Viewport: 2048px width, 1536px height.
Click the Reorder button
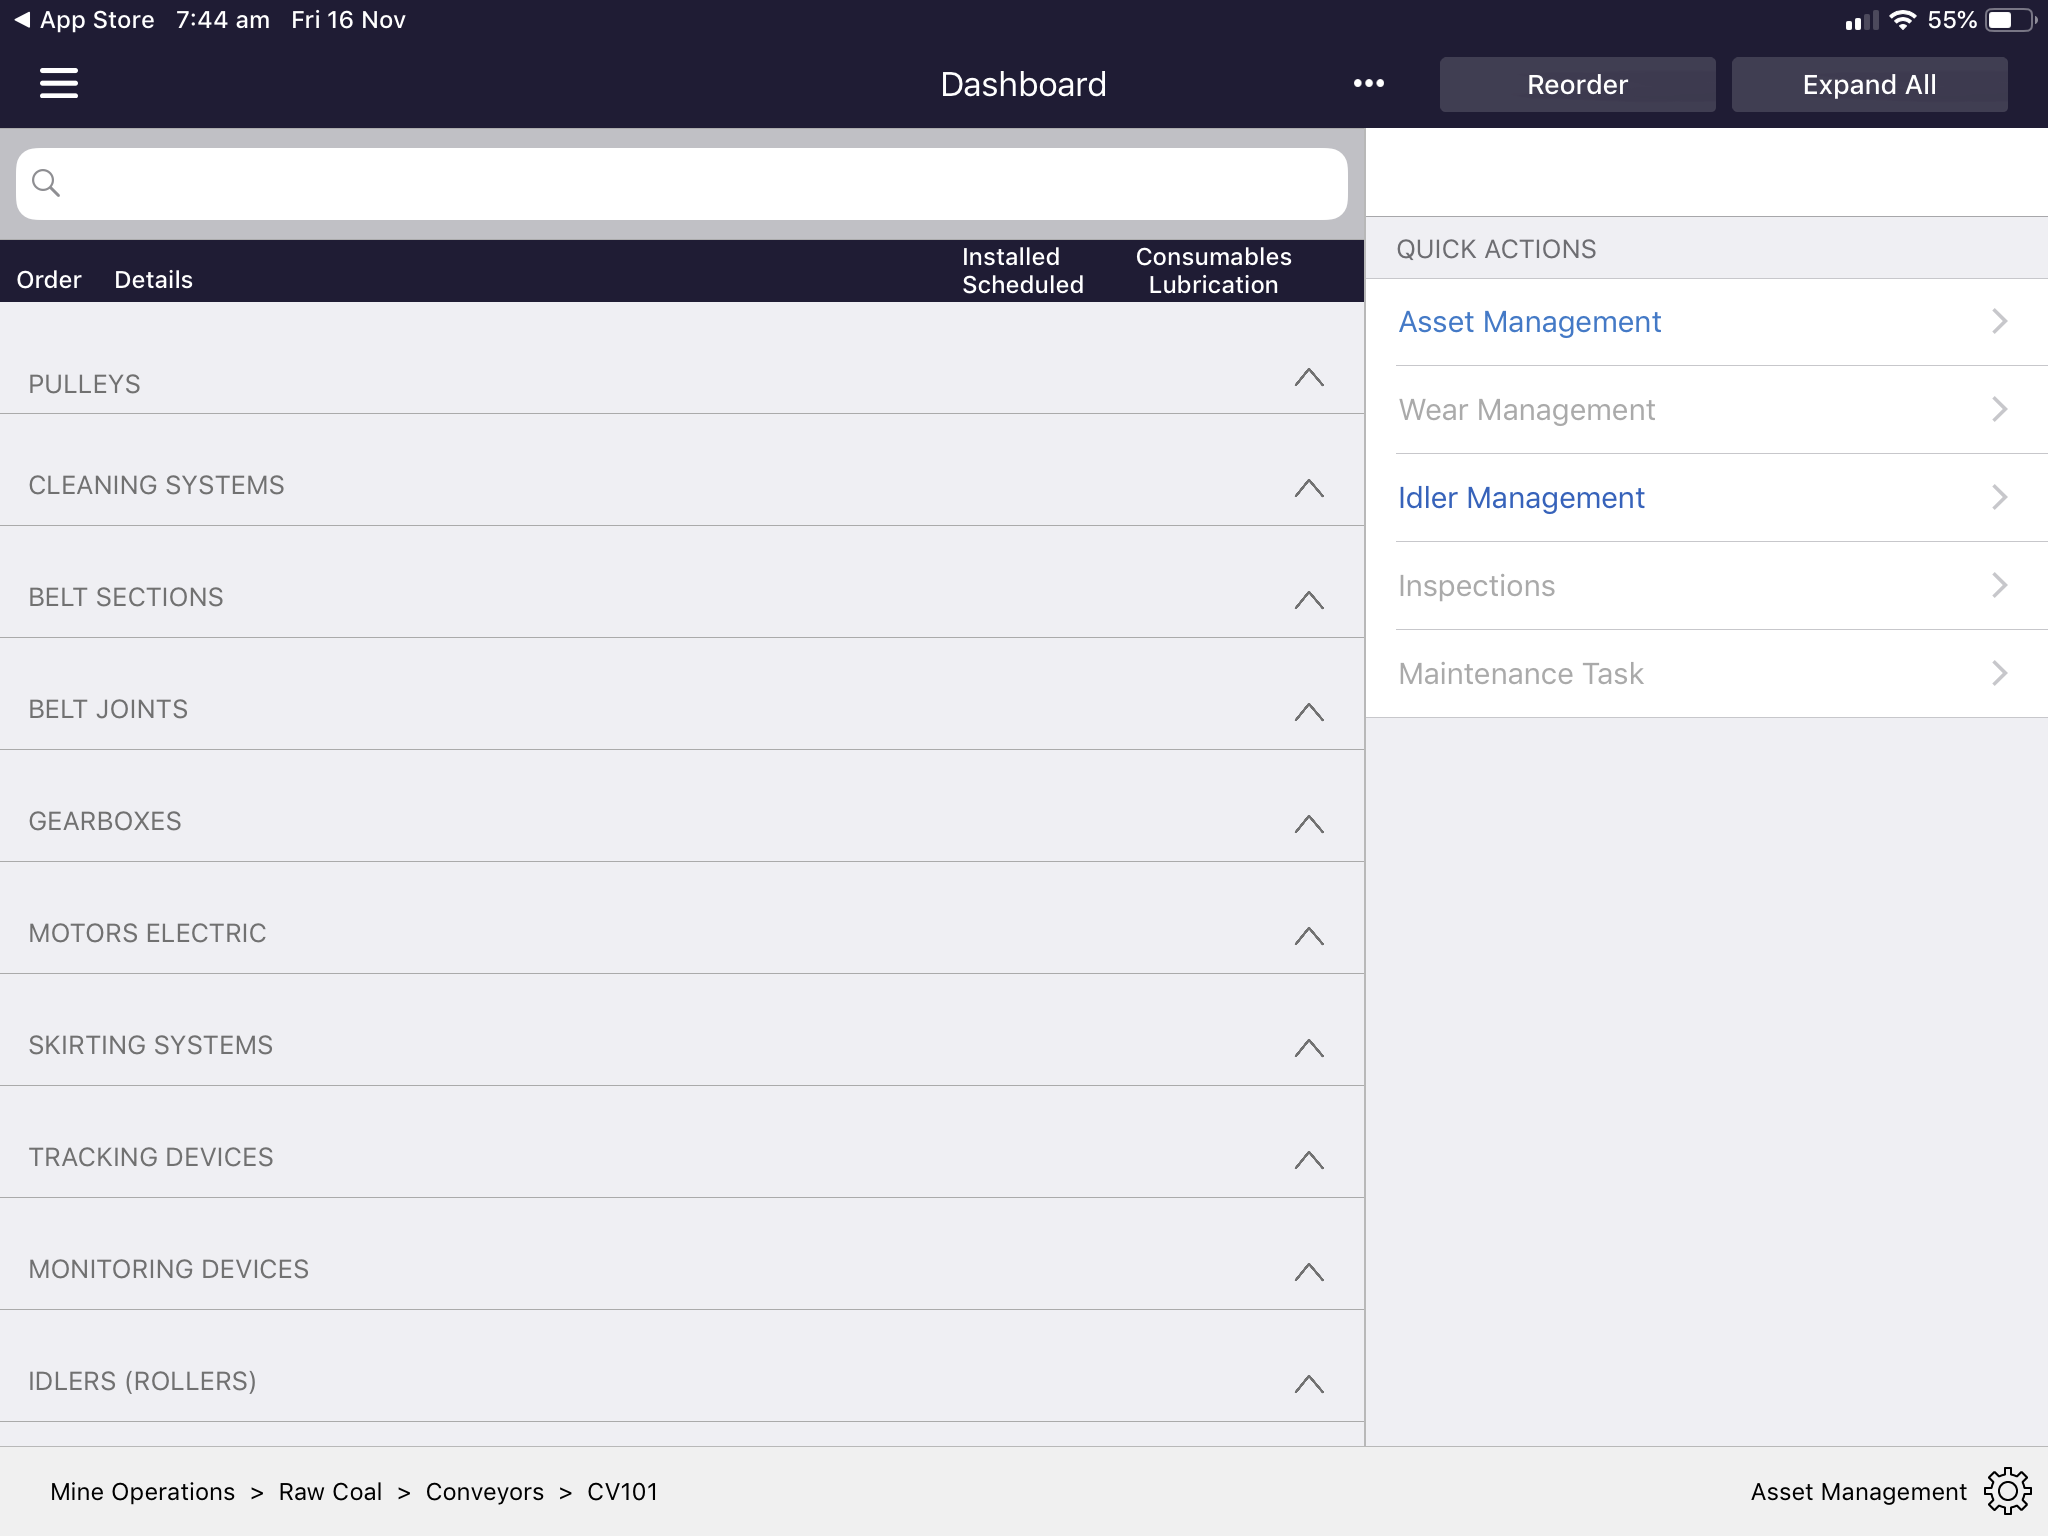(x=1577, y=84)
